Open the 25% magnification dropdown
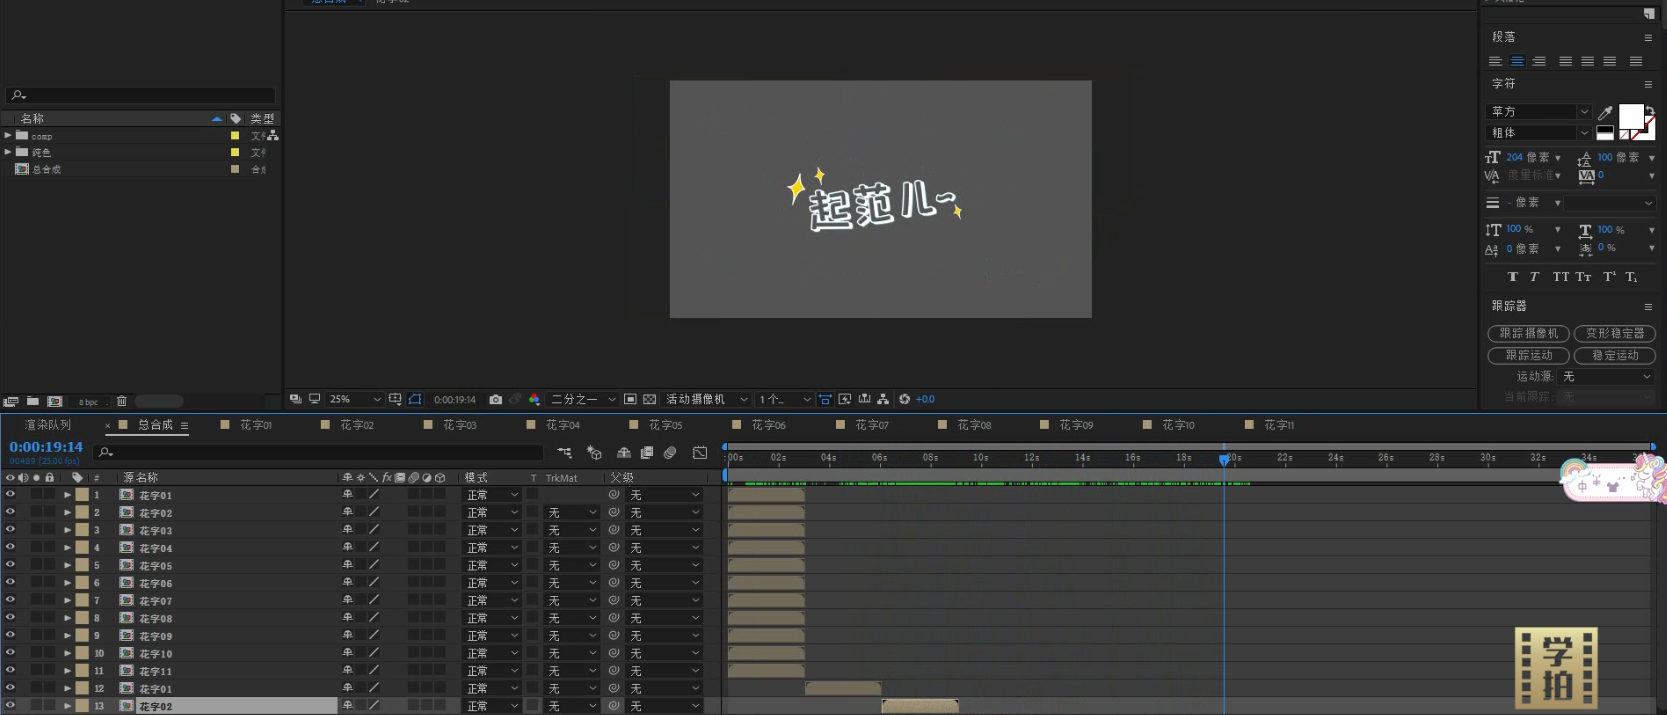The image size is (1667, 715). click(355, 399)
